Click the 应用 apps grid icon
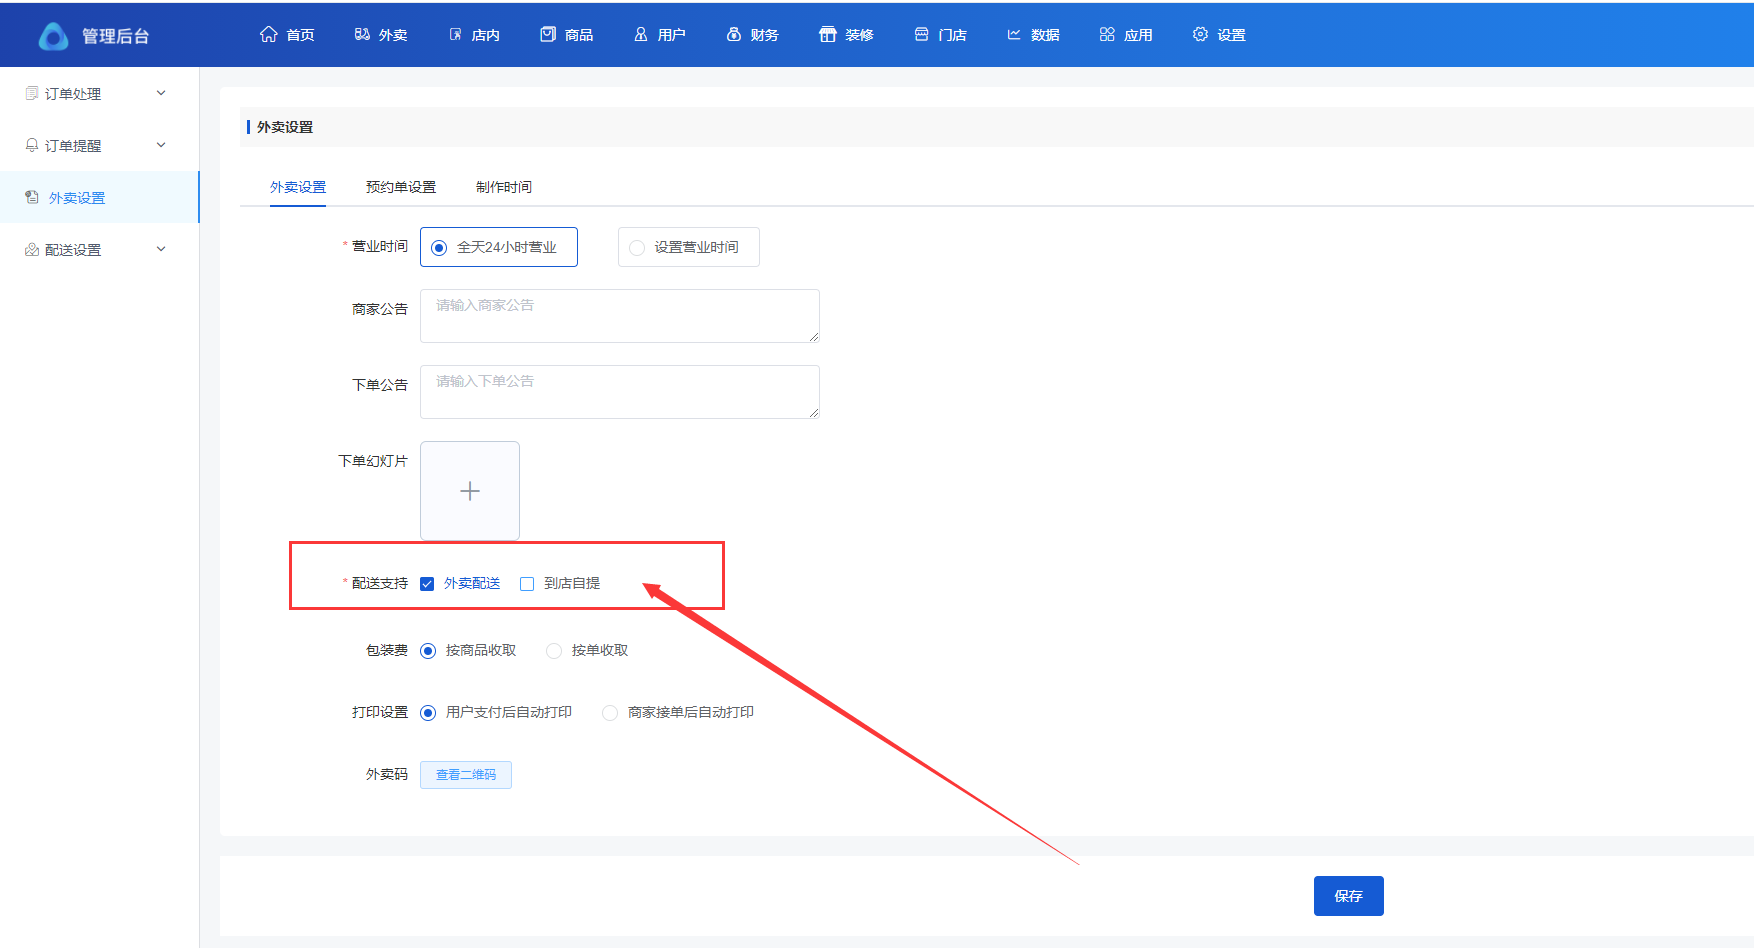 click(1107, 34)
